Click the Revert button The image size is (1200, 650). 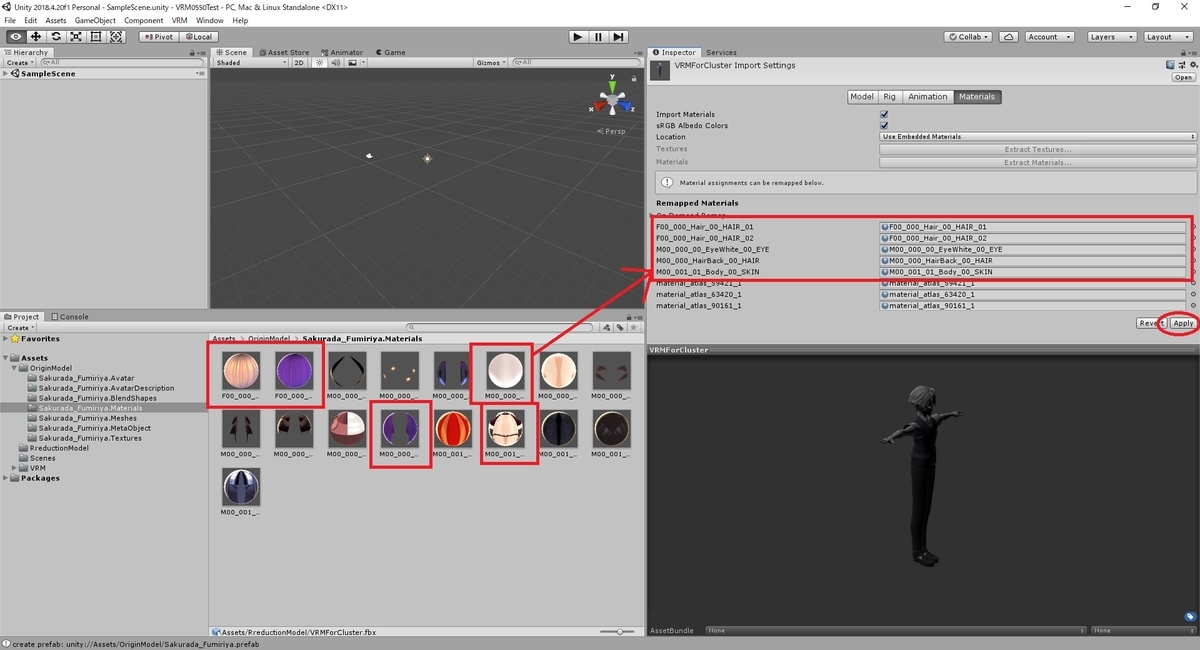(x=1152, y=323)
